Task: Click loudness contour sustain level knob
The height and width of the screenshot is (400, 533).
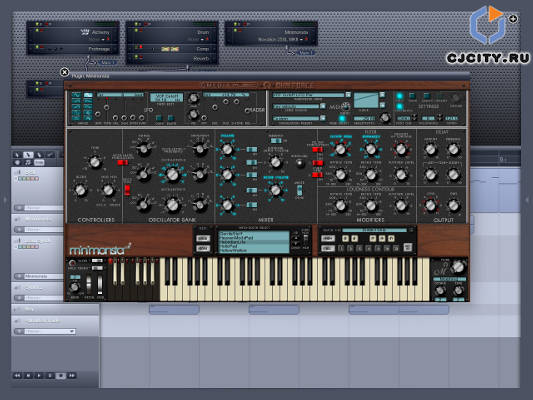Action: click(x=401, y=205)
